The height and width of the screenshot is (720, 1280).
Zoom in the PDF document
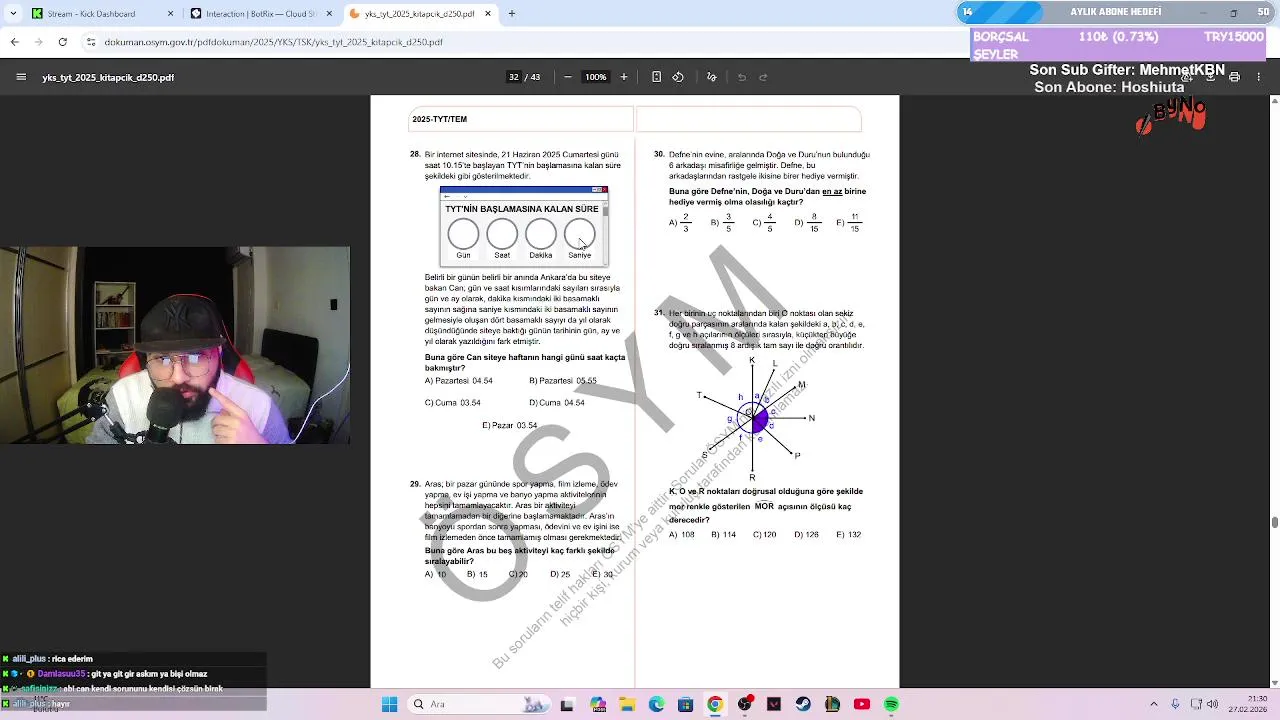(624, 77)
